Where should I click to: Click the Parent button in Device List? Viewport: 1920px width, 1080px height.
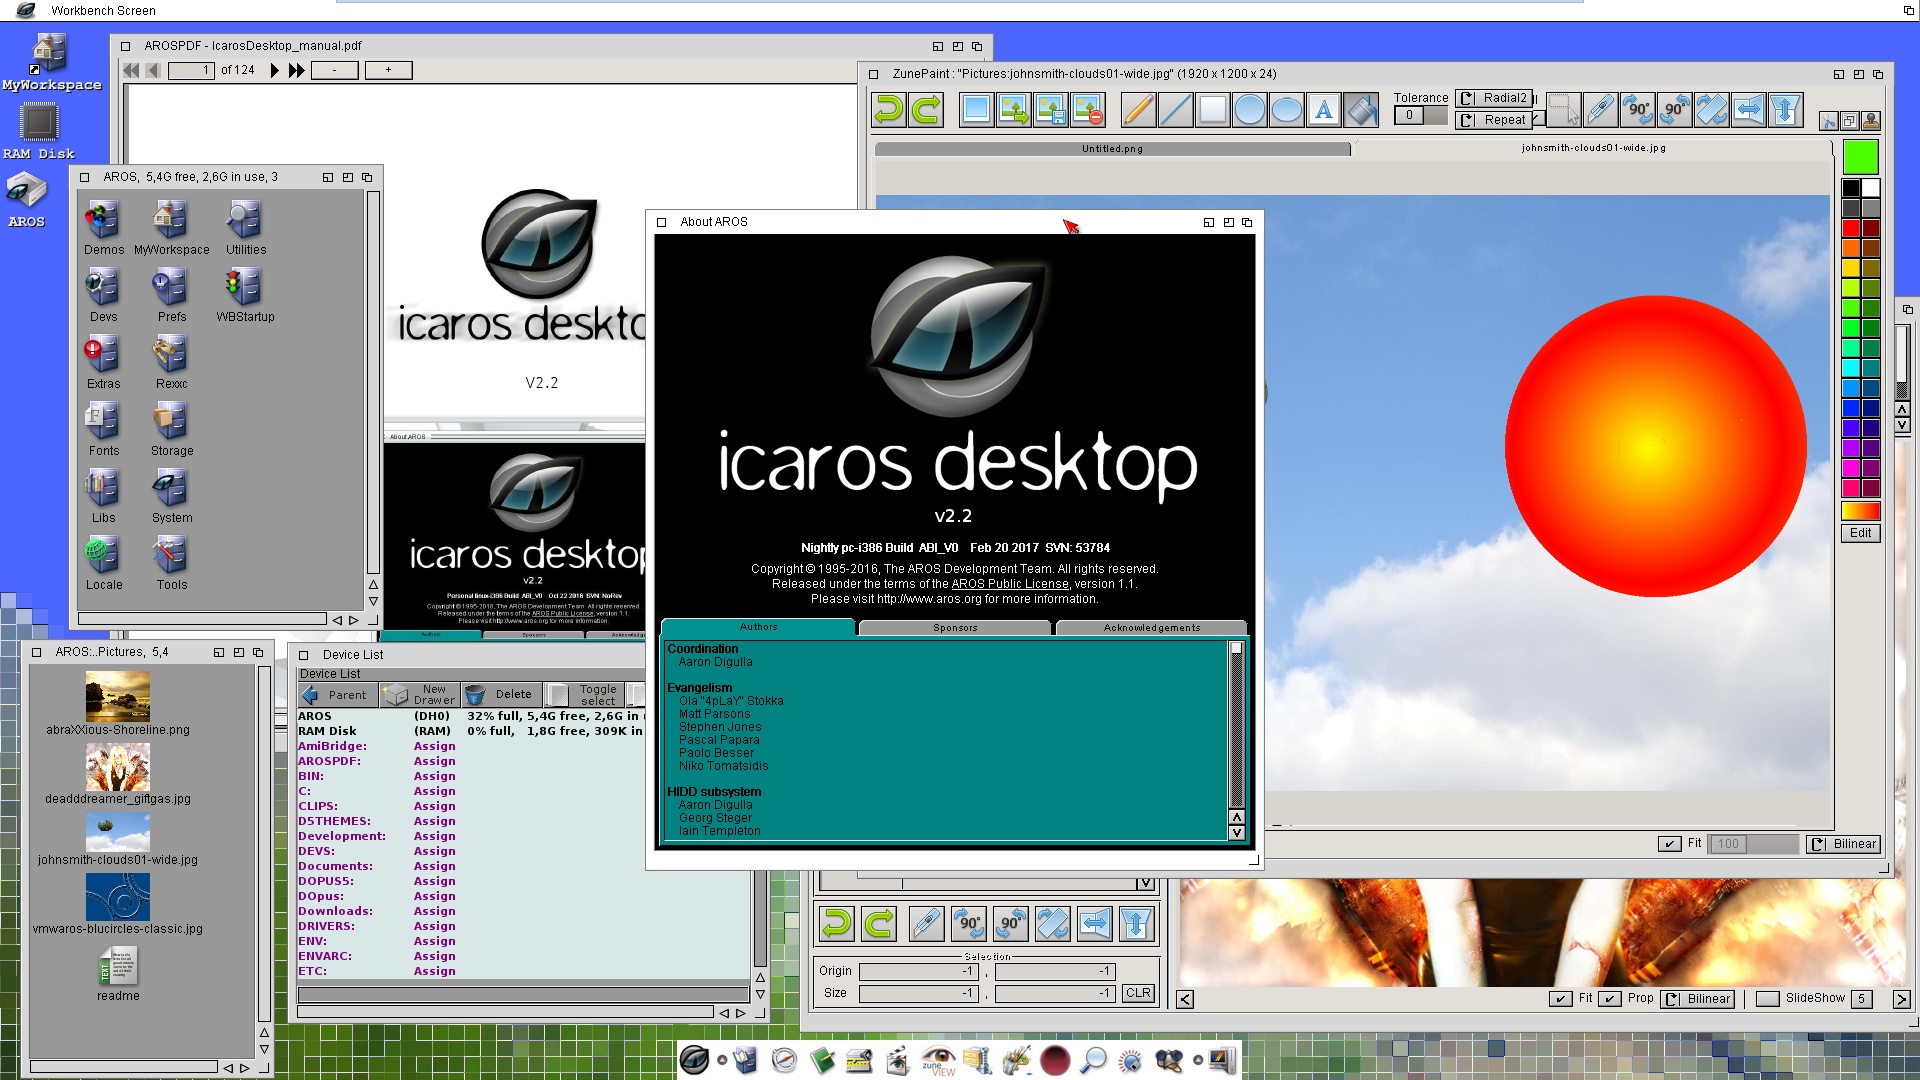coord(337,695)
